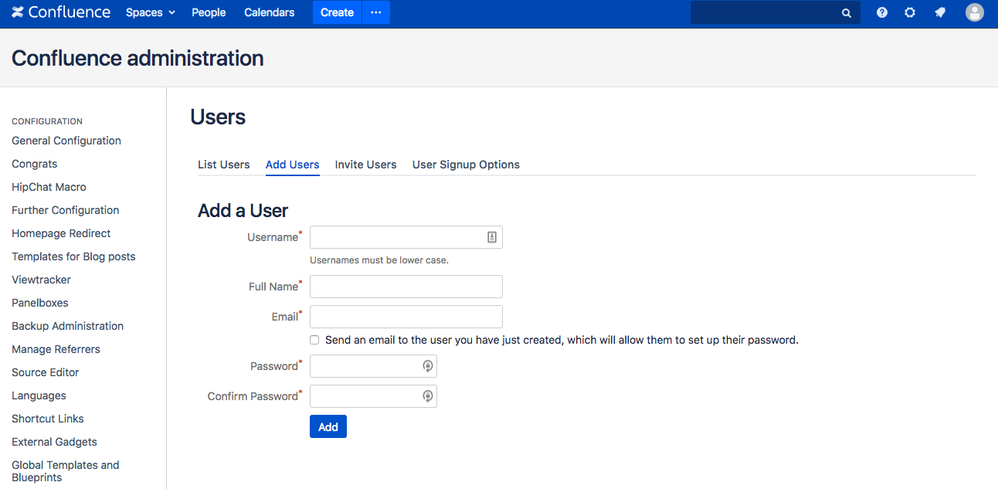This screenshot has height=489, width=998.
Task: Focus the Email input field
Action: tap(406, 316)
